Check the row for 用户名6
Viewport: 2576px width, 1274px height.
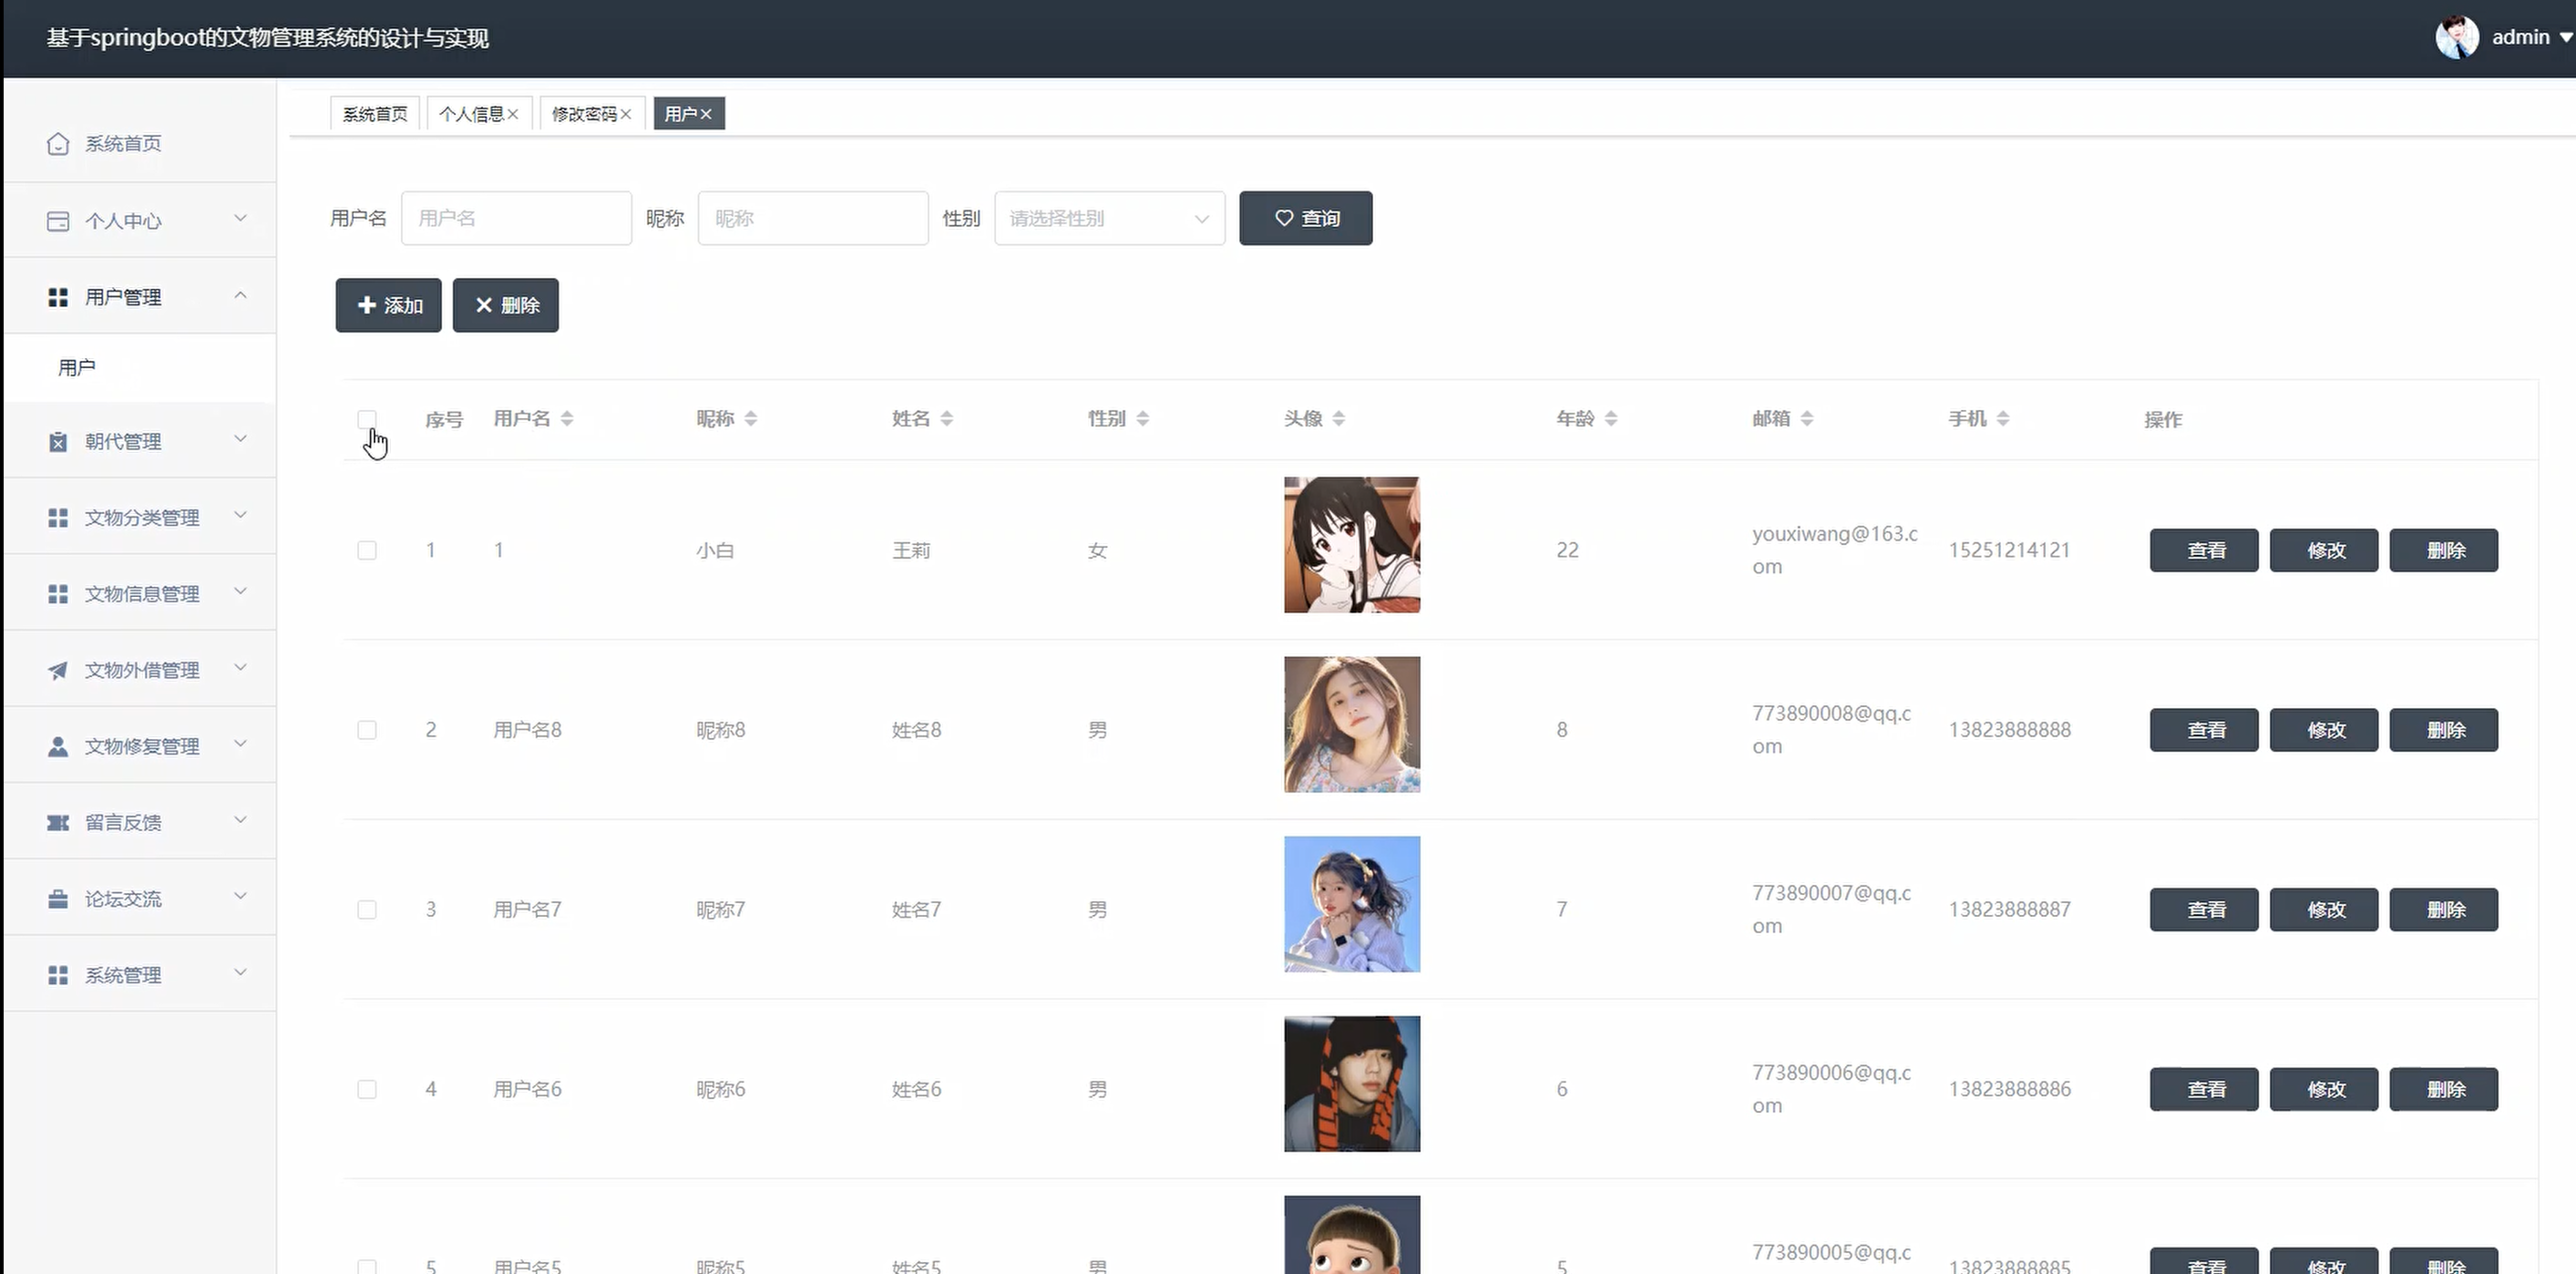pyautogui.click(x=367, y=1090)
